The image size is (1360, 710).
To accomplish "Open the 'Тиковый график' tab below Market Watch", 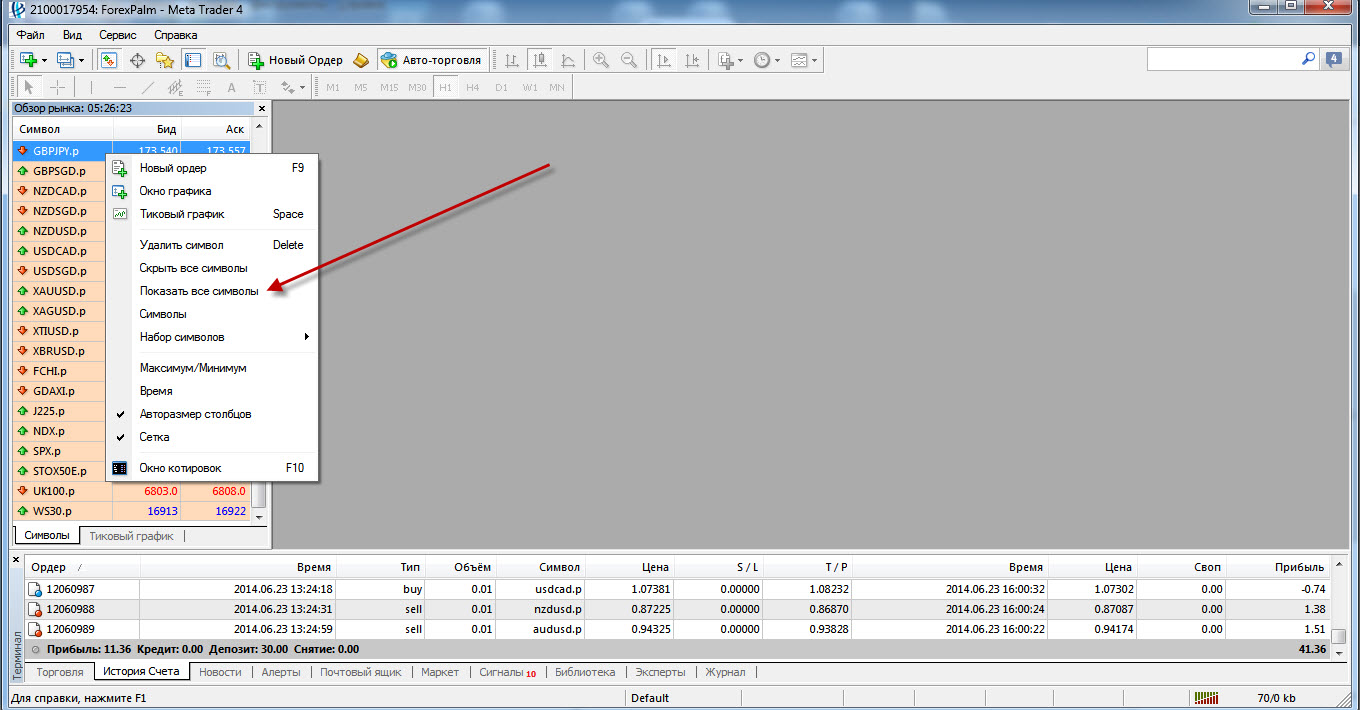I will [131, 536].
